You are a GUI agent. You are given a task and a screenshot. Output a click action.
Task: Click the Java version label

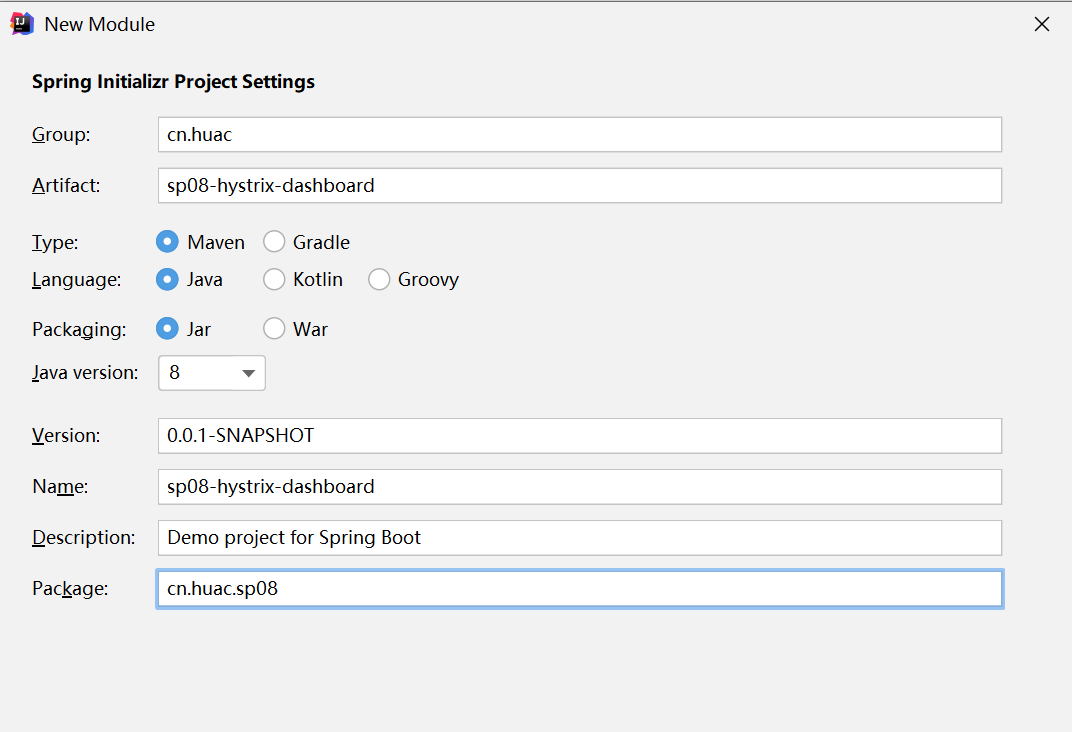pyautogui.click(x=85, y=373)
